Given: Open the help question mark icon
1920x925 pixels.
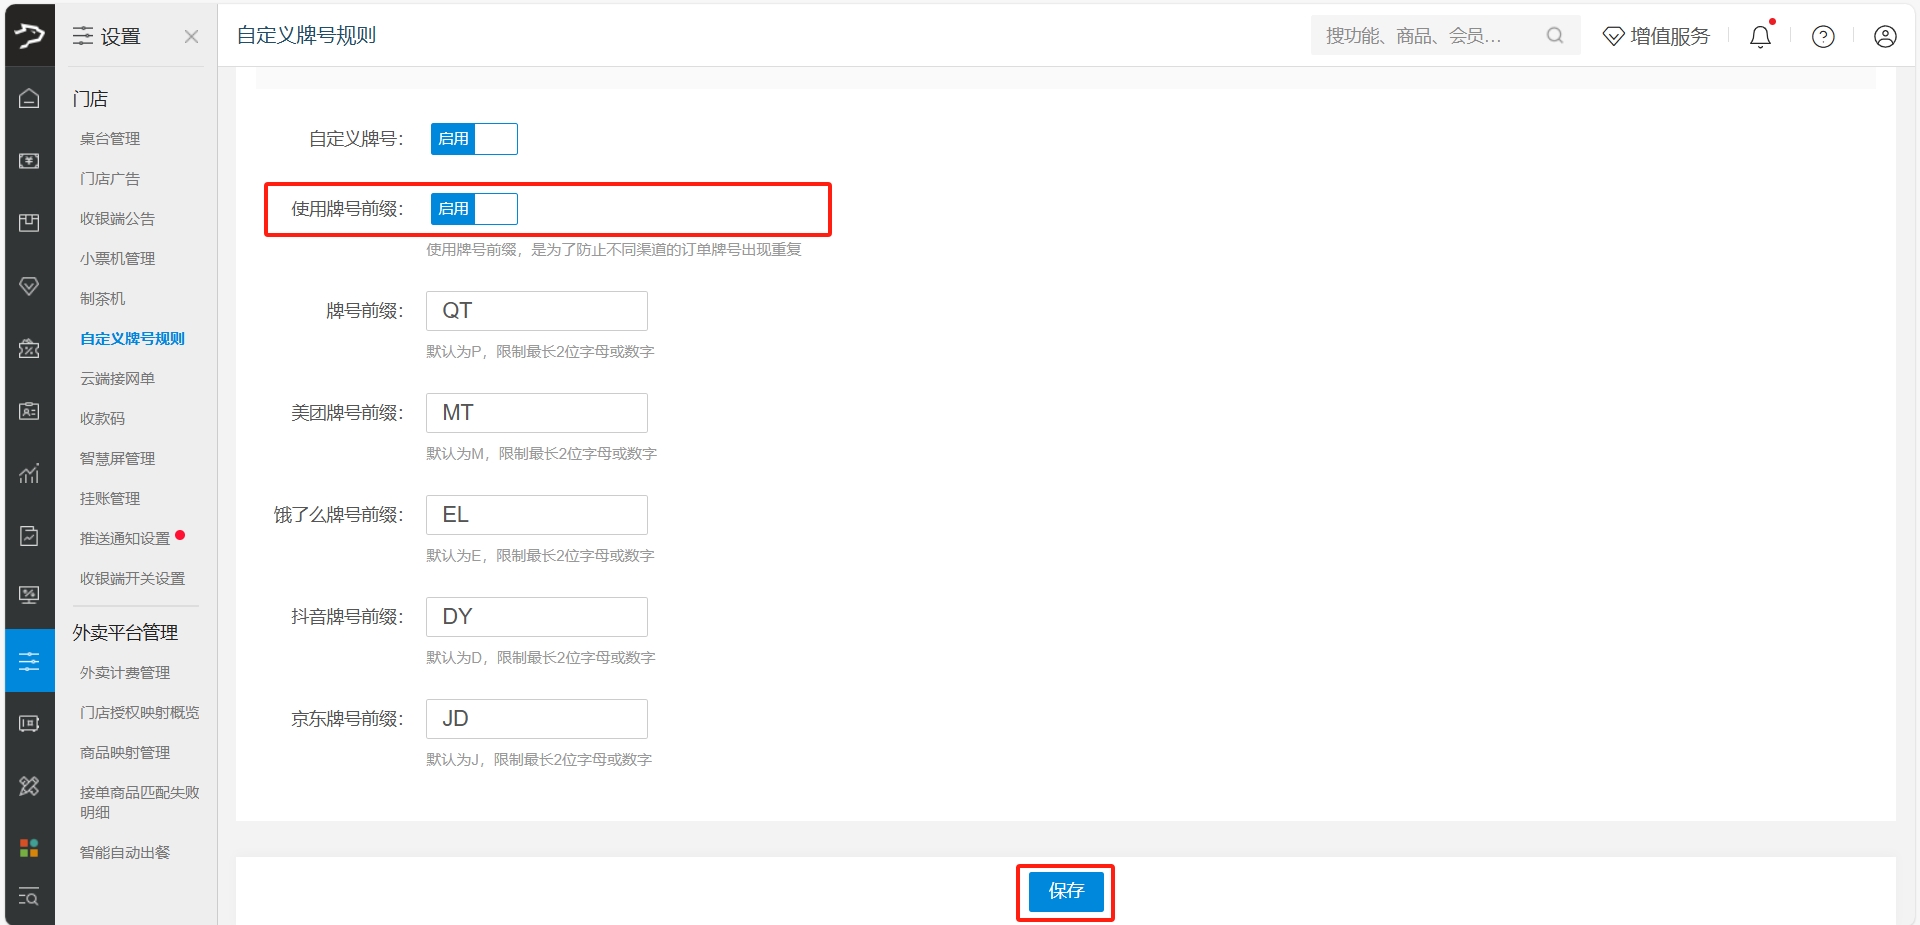Looking at the screenshot, I should pyautogui.click(x=1823, y=36).
